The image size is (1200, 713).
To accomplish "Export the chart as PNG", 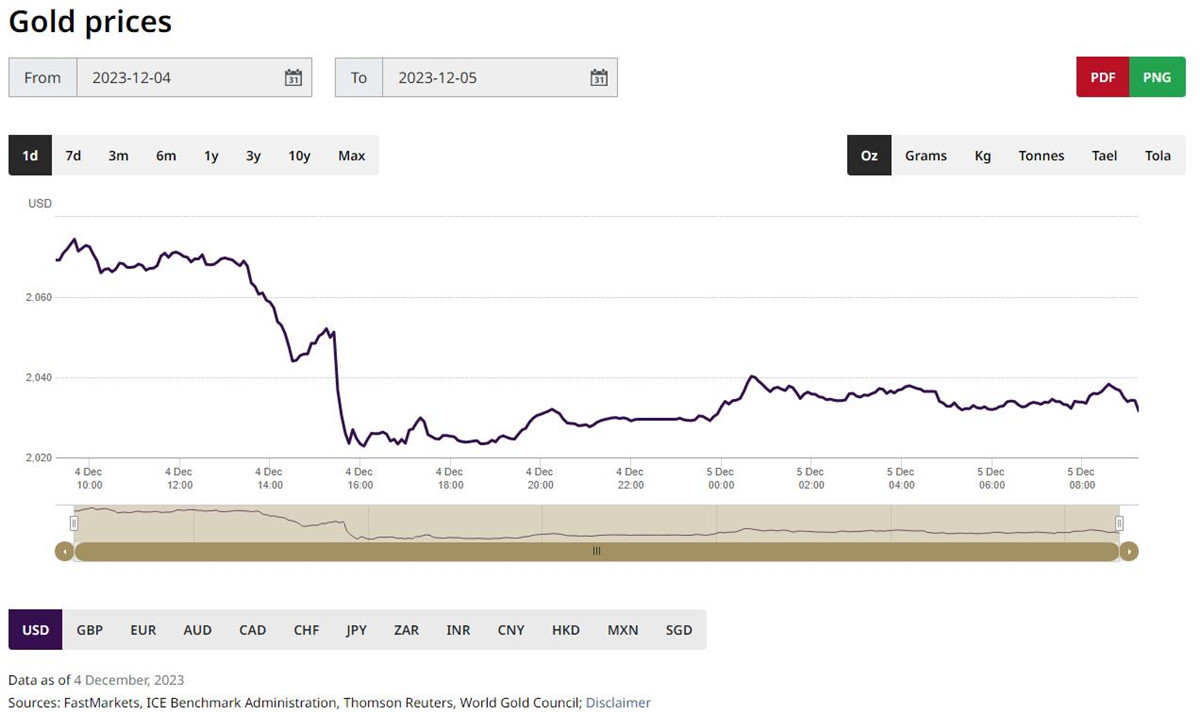I will coord(1156,78).
